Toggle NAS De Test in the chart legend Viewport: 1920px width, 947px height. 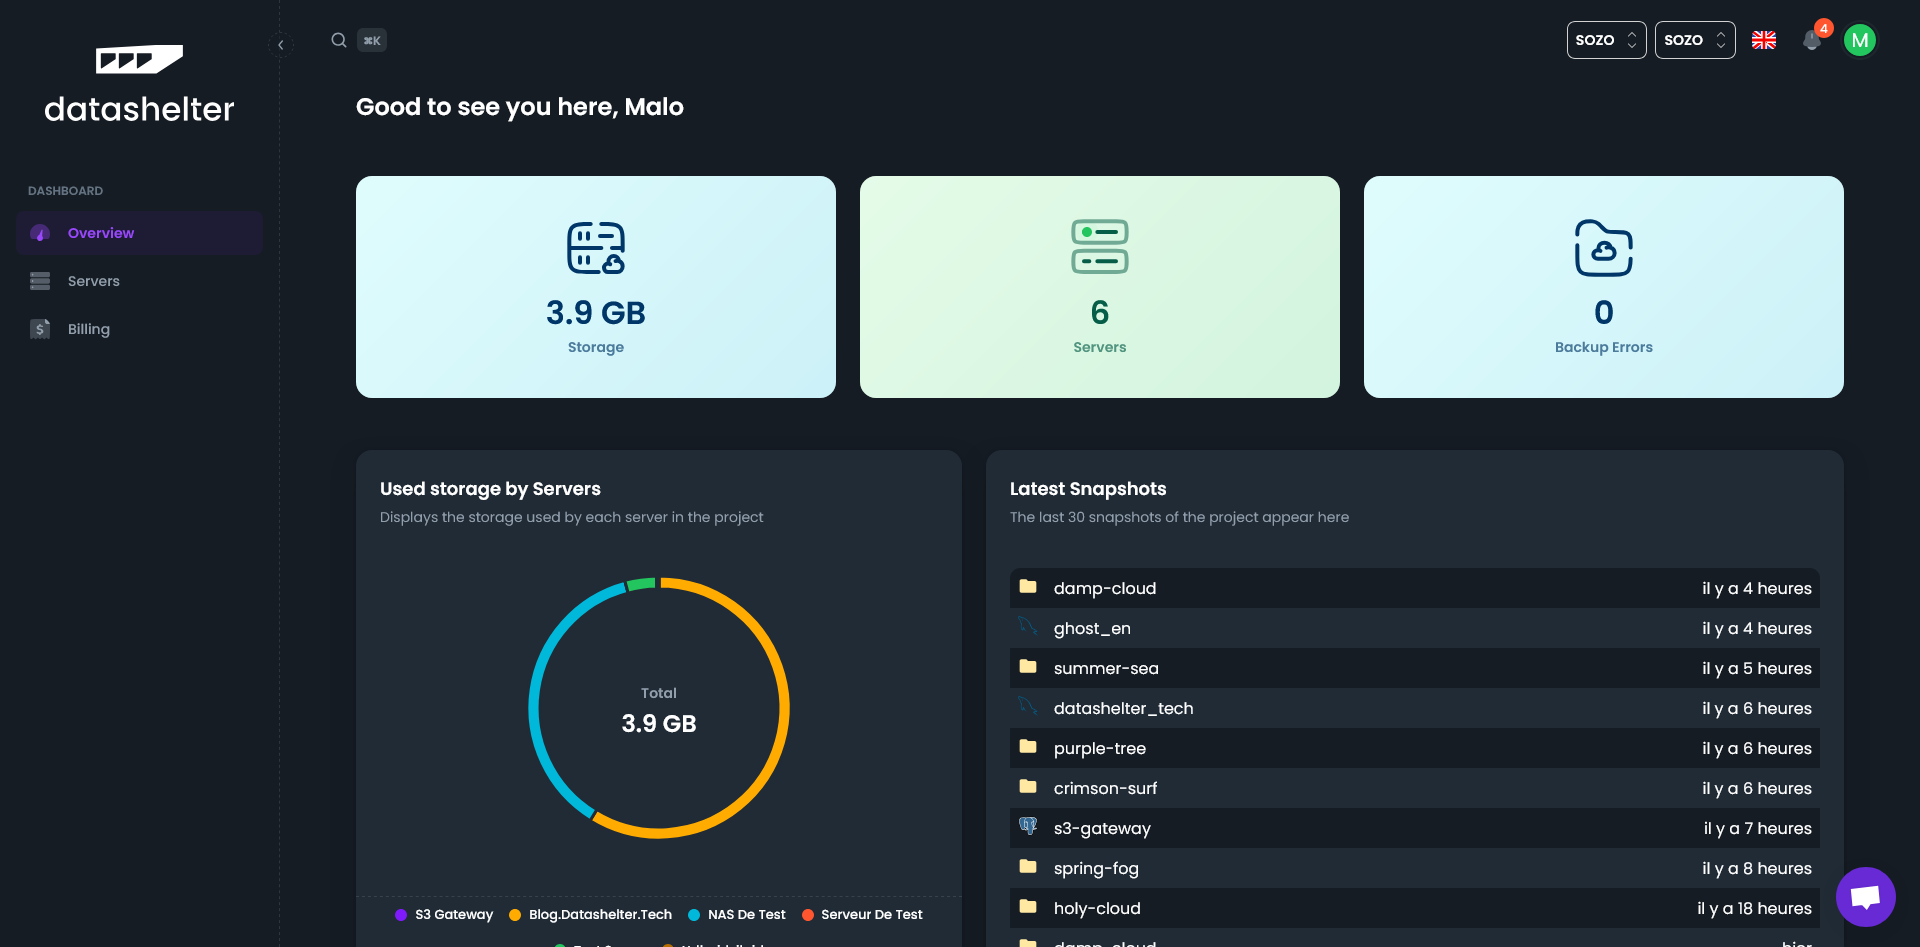[x=737, y=914]
